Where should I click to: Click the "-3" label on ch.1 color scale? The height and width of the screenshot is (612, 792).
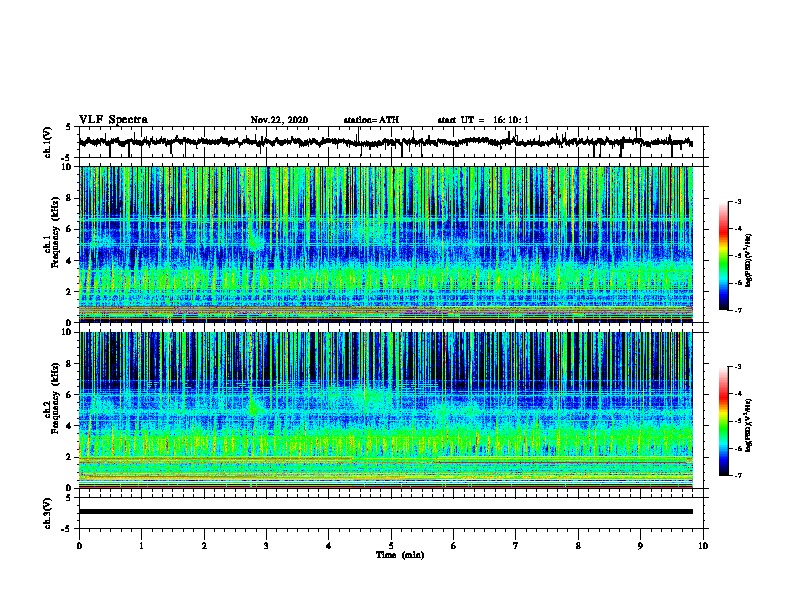coord(737,202)
